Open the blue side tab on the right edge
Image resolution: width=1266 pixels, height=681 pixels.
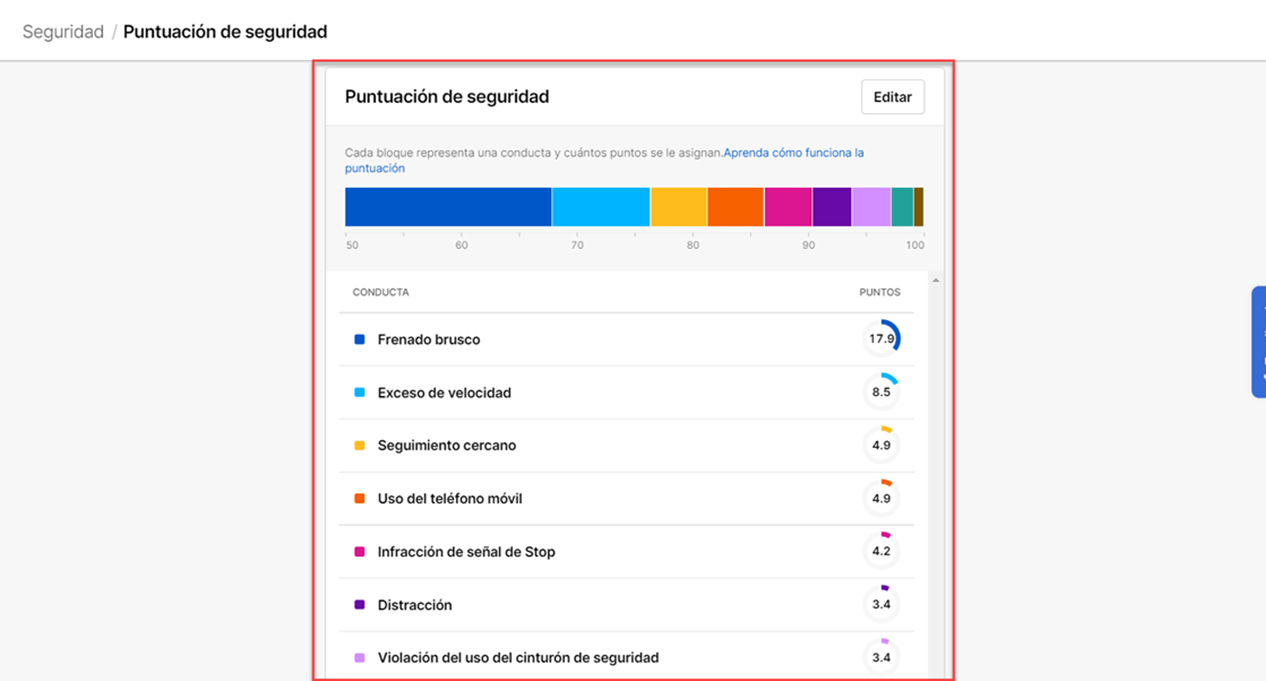(x=1259, y=342)
